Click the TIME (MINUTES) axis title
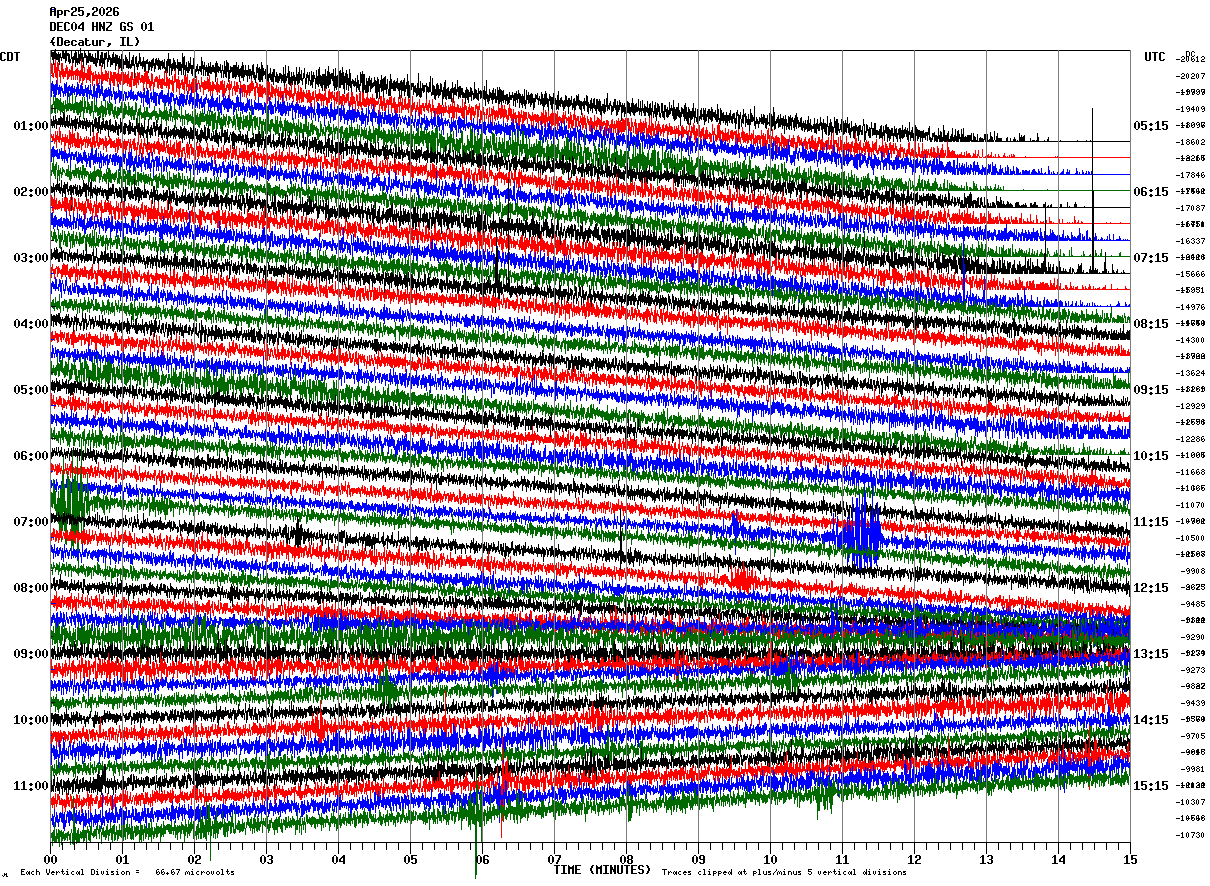Viewport: 1210px width, 886px height. pyautogui.click(x=602, y=870)
